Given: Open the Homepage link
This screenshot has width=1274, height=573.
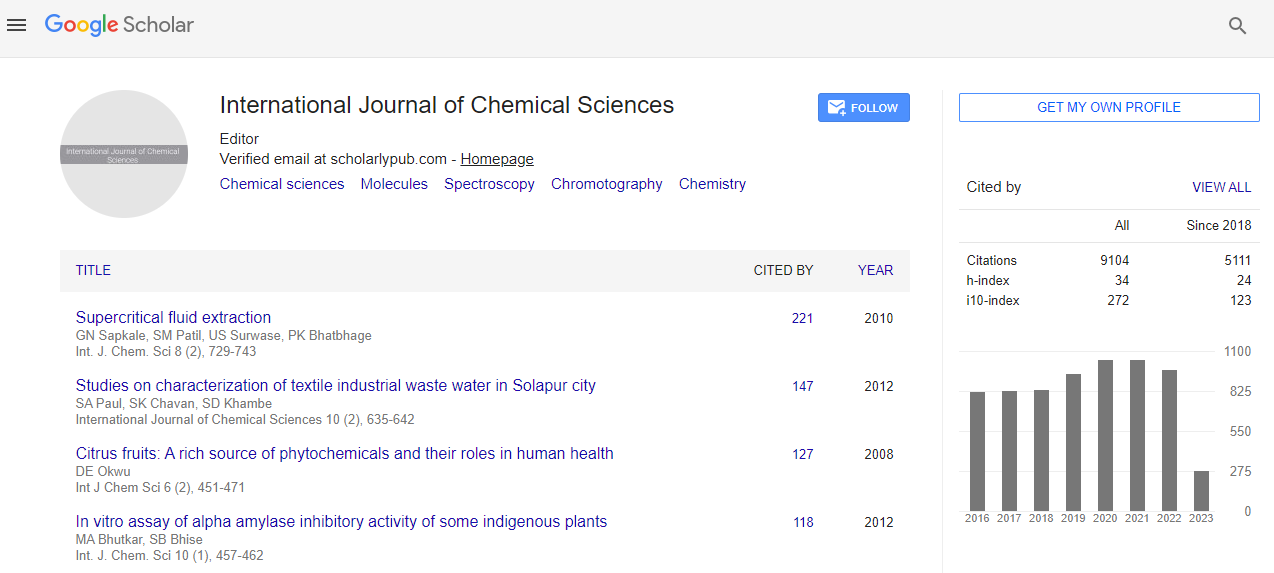Looking at the screenshot, I should point(497,159).
